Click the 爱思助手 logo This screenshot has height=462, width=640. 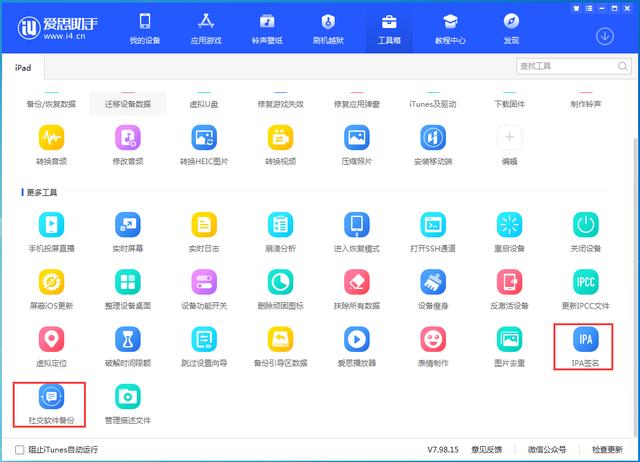[x=58, y=28]
